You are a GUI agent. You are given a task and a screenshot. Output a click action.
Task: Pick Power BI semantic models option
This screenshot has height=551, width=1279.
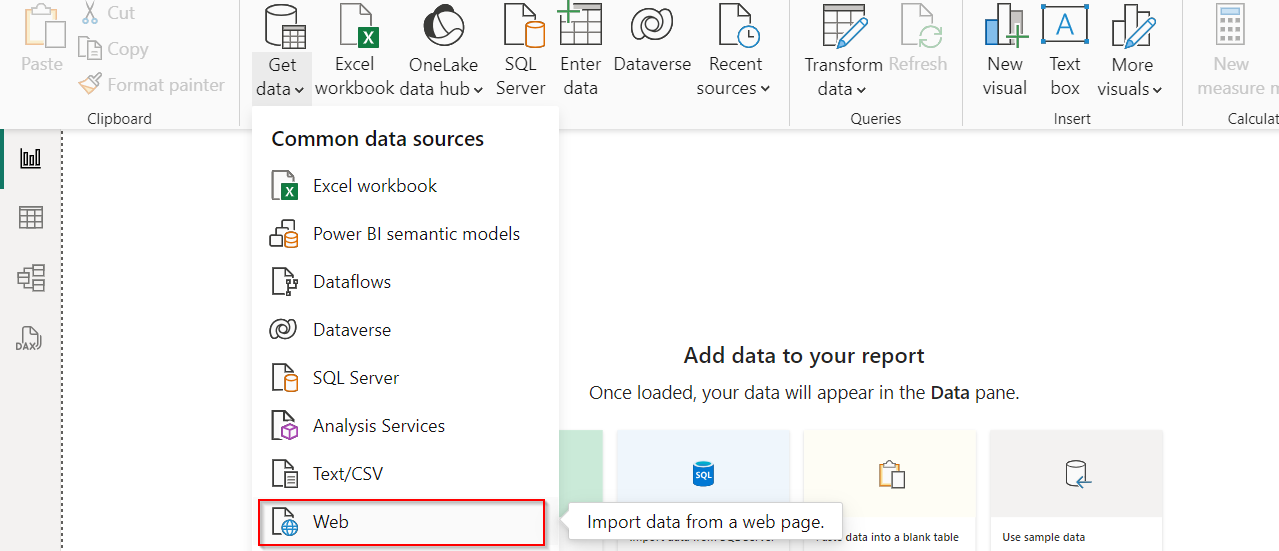416,234
